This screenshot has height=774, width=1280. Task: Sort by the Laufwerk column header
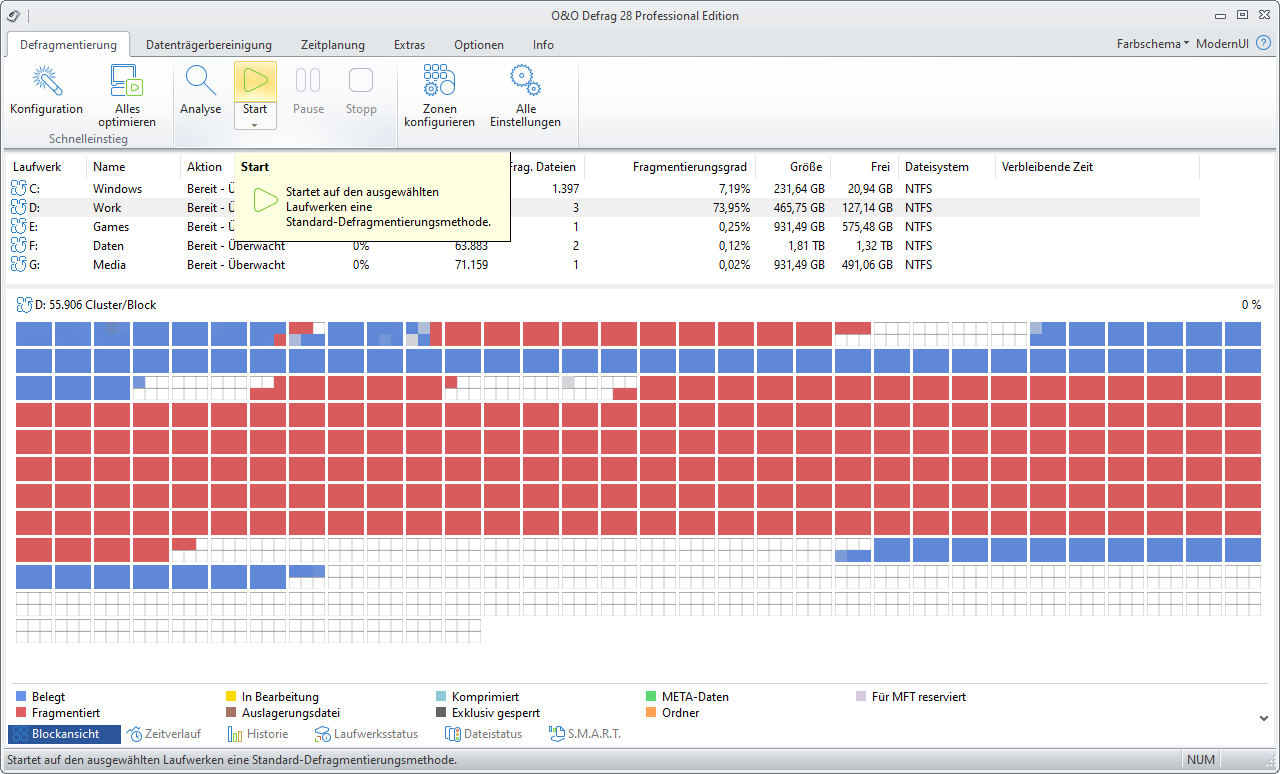click(x=47, y=167)
